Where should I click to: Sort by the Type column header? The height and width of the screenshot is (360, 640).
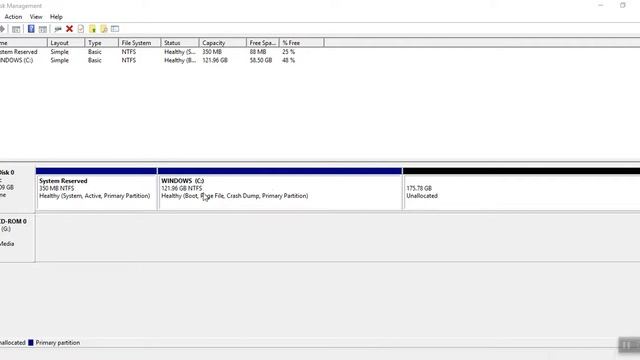point(102,43)
